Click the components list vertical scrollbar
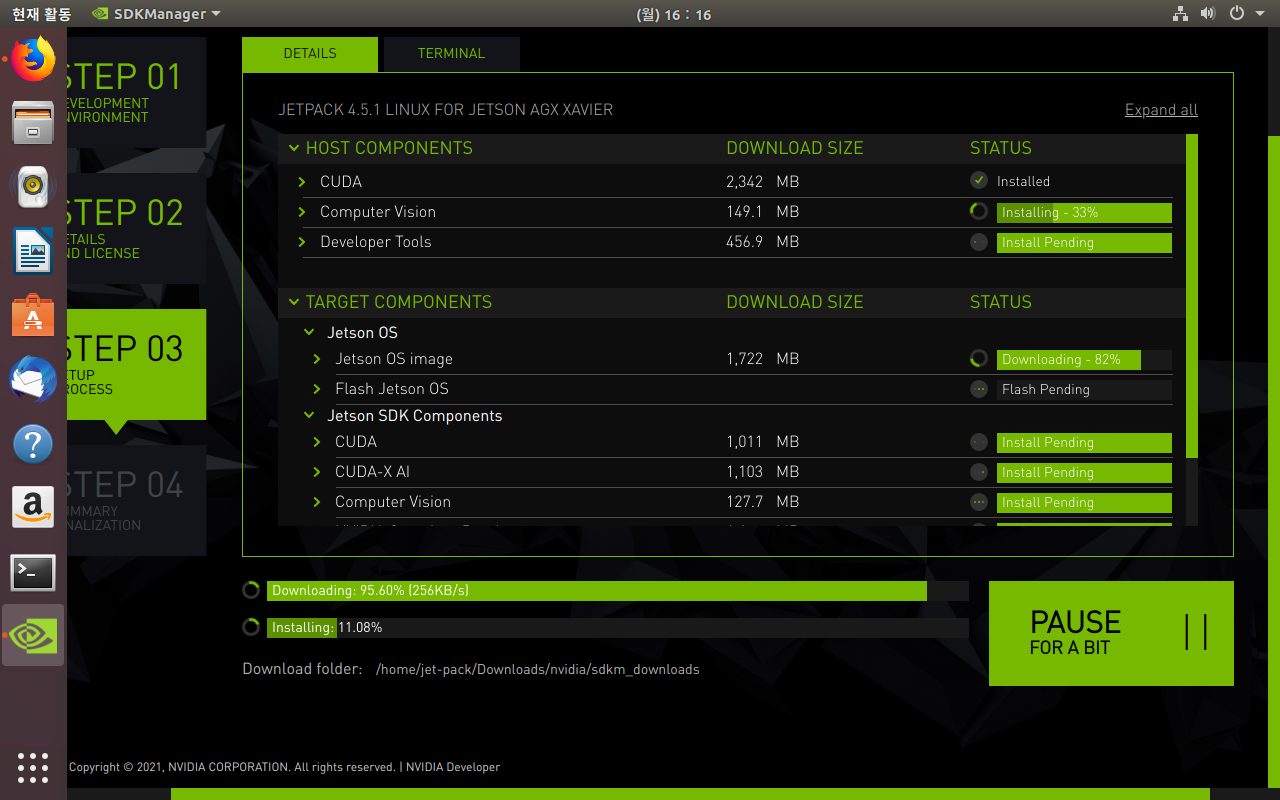 1191,296
